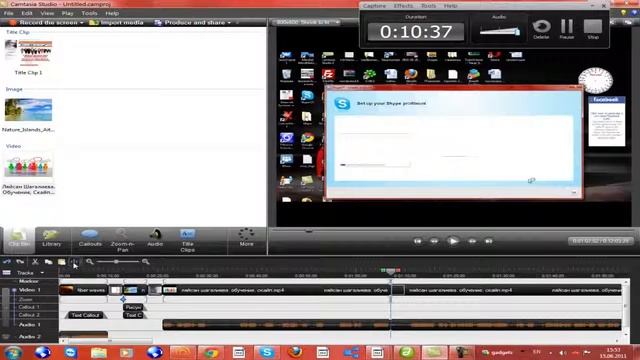Select the fiber waves clip on Video 1

pos(83,290)
